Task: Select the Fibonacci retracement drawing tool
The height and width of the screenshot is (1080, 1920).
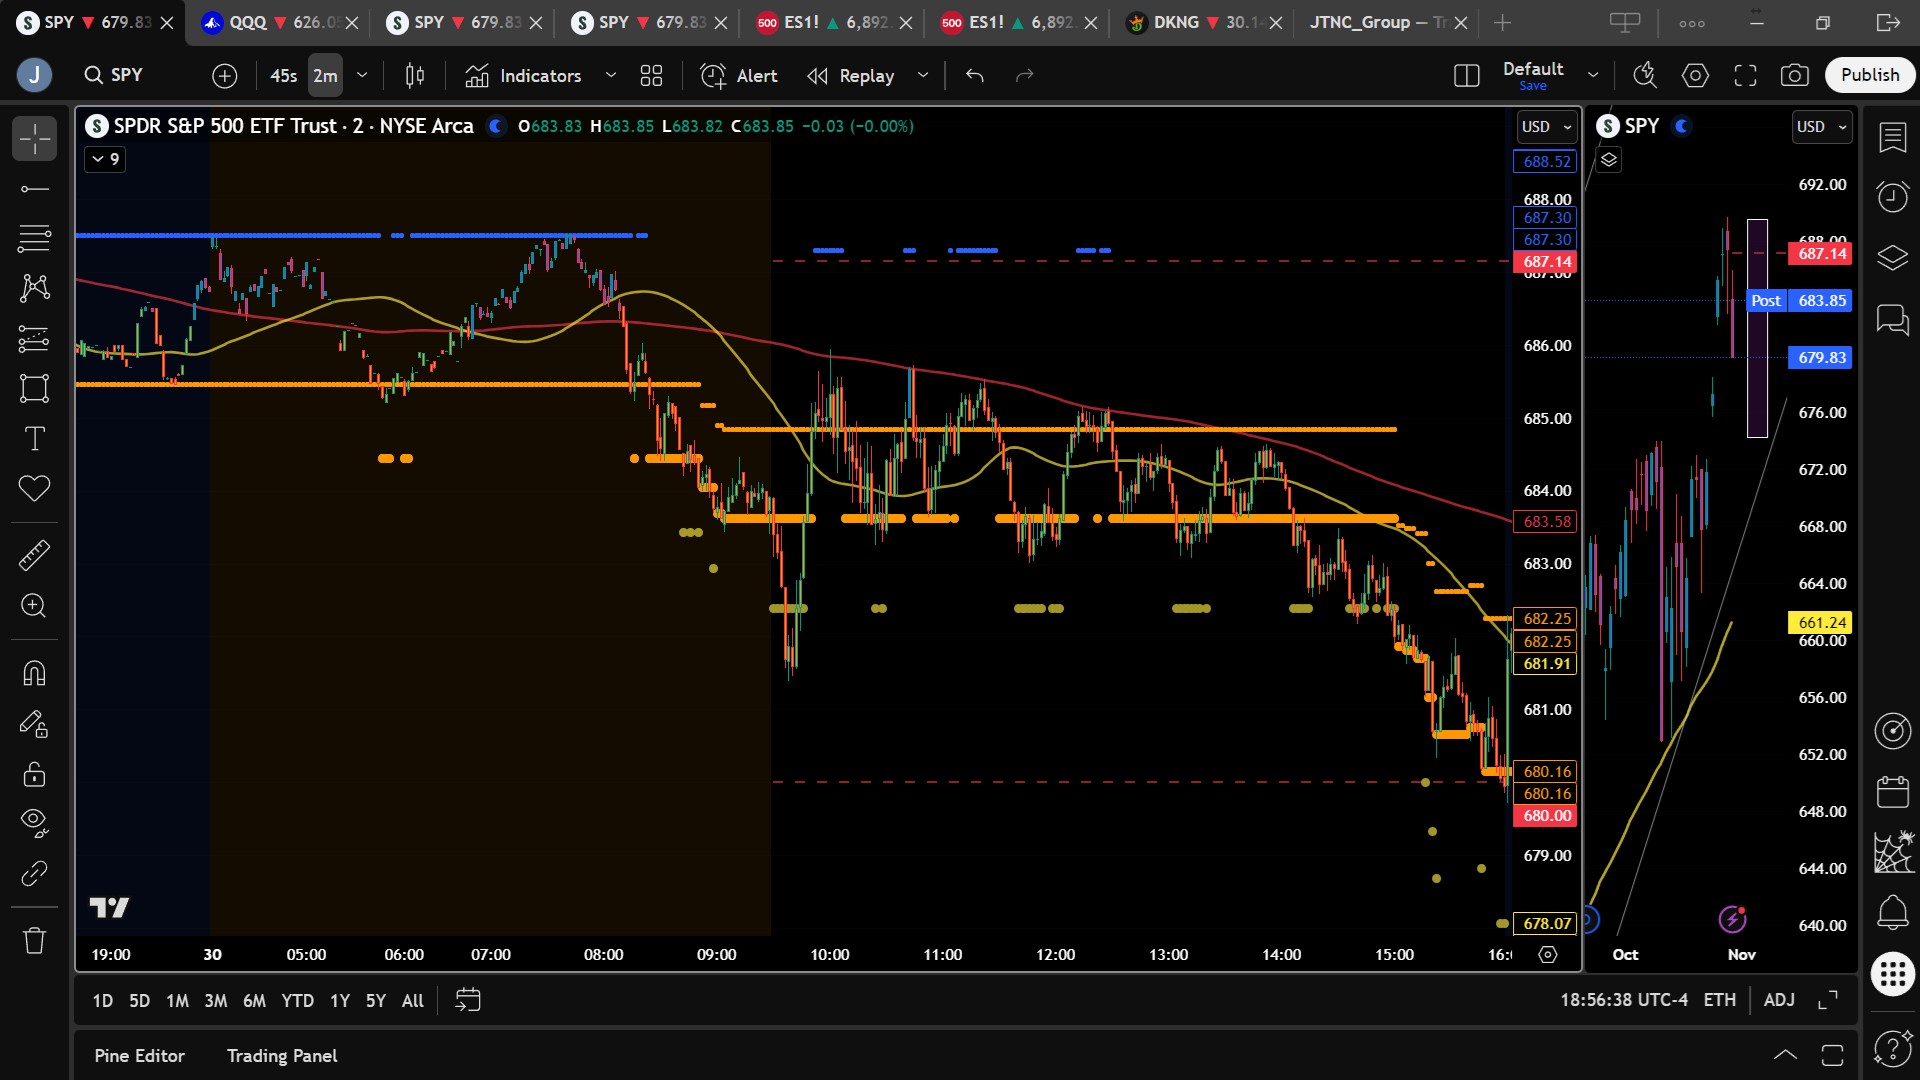Action: click(34, 238)
